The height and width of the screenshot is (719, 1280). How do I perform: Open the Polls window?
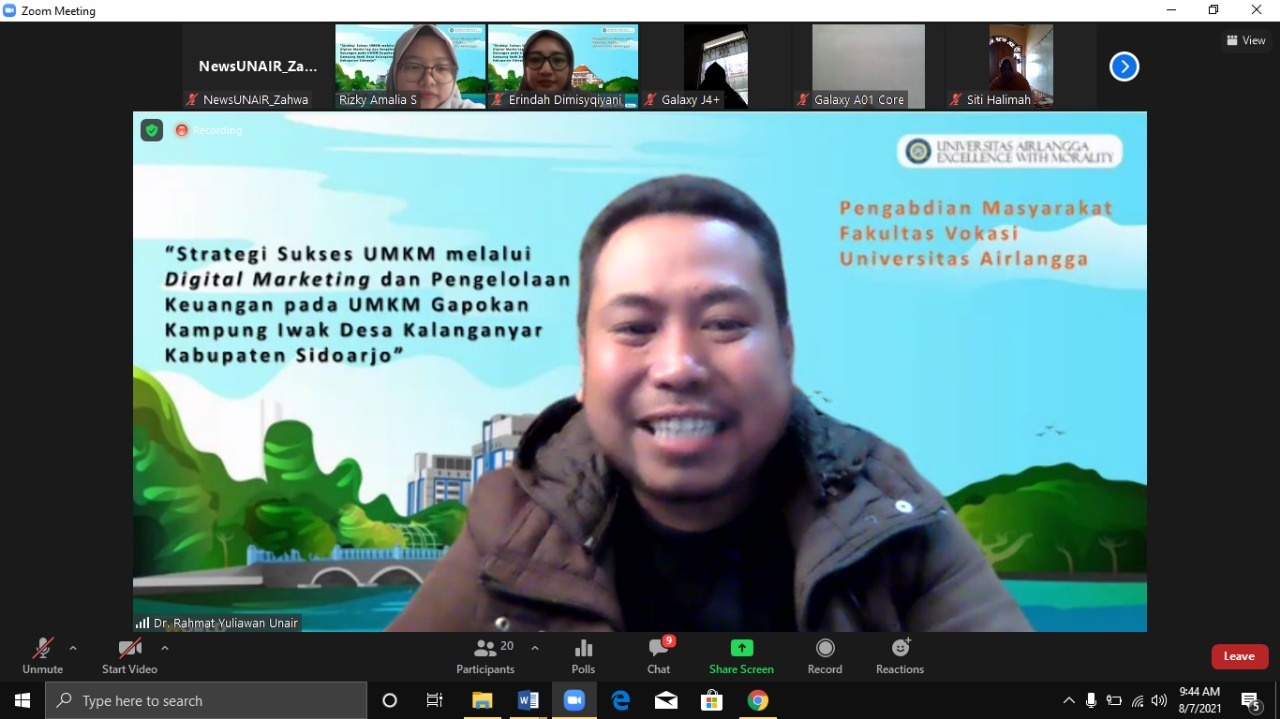coord(583,656)
